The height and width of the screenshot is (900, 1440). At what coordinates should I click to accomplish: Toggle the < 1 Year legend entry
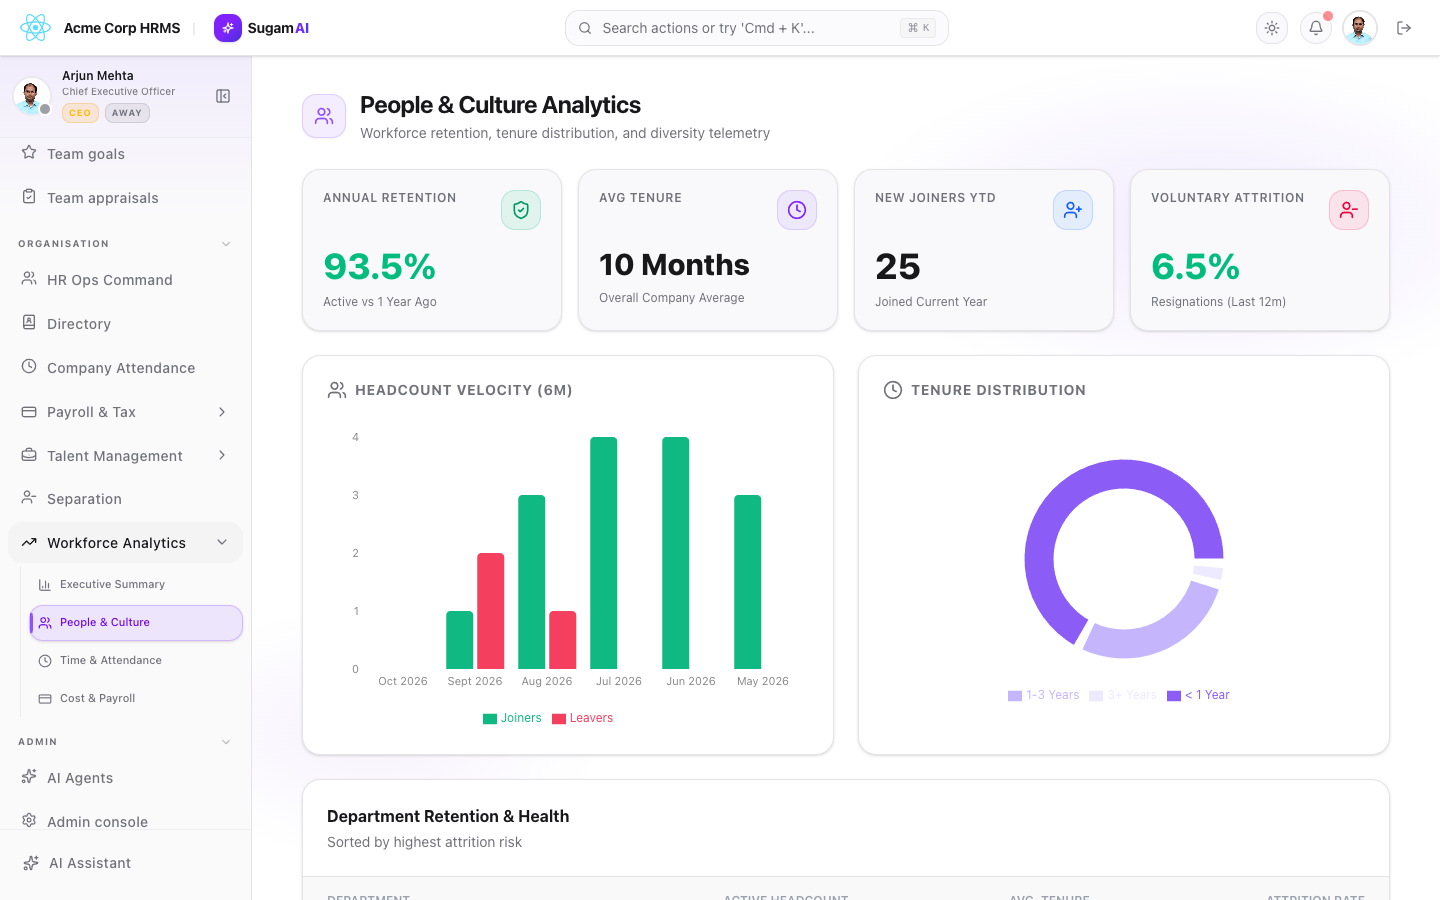click(x=1198, y=695)
